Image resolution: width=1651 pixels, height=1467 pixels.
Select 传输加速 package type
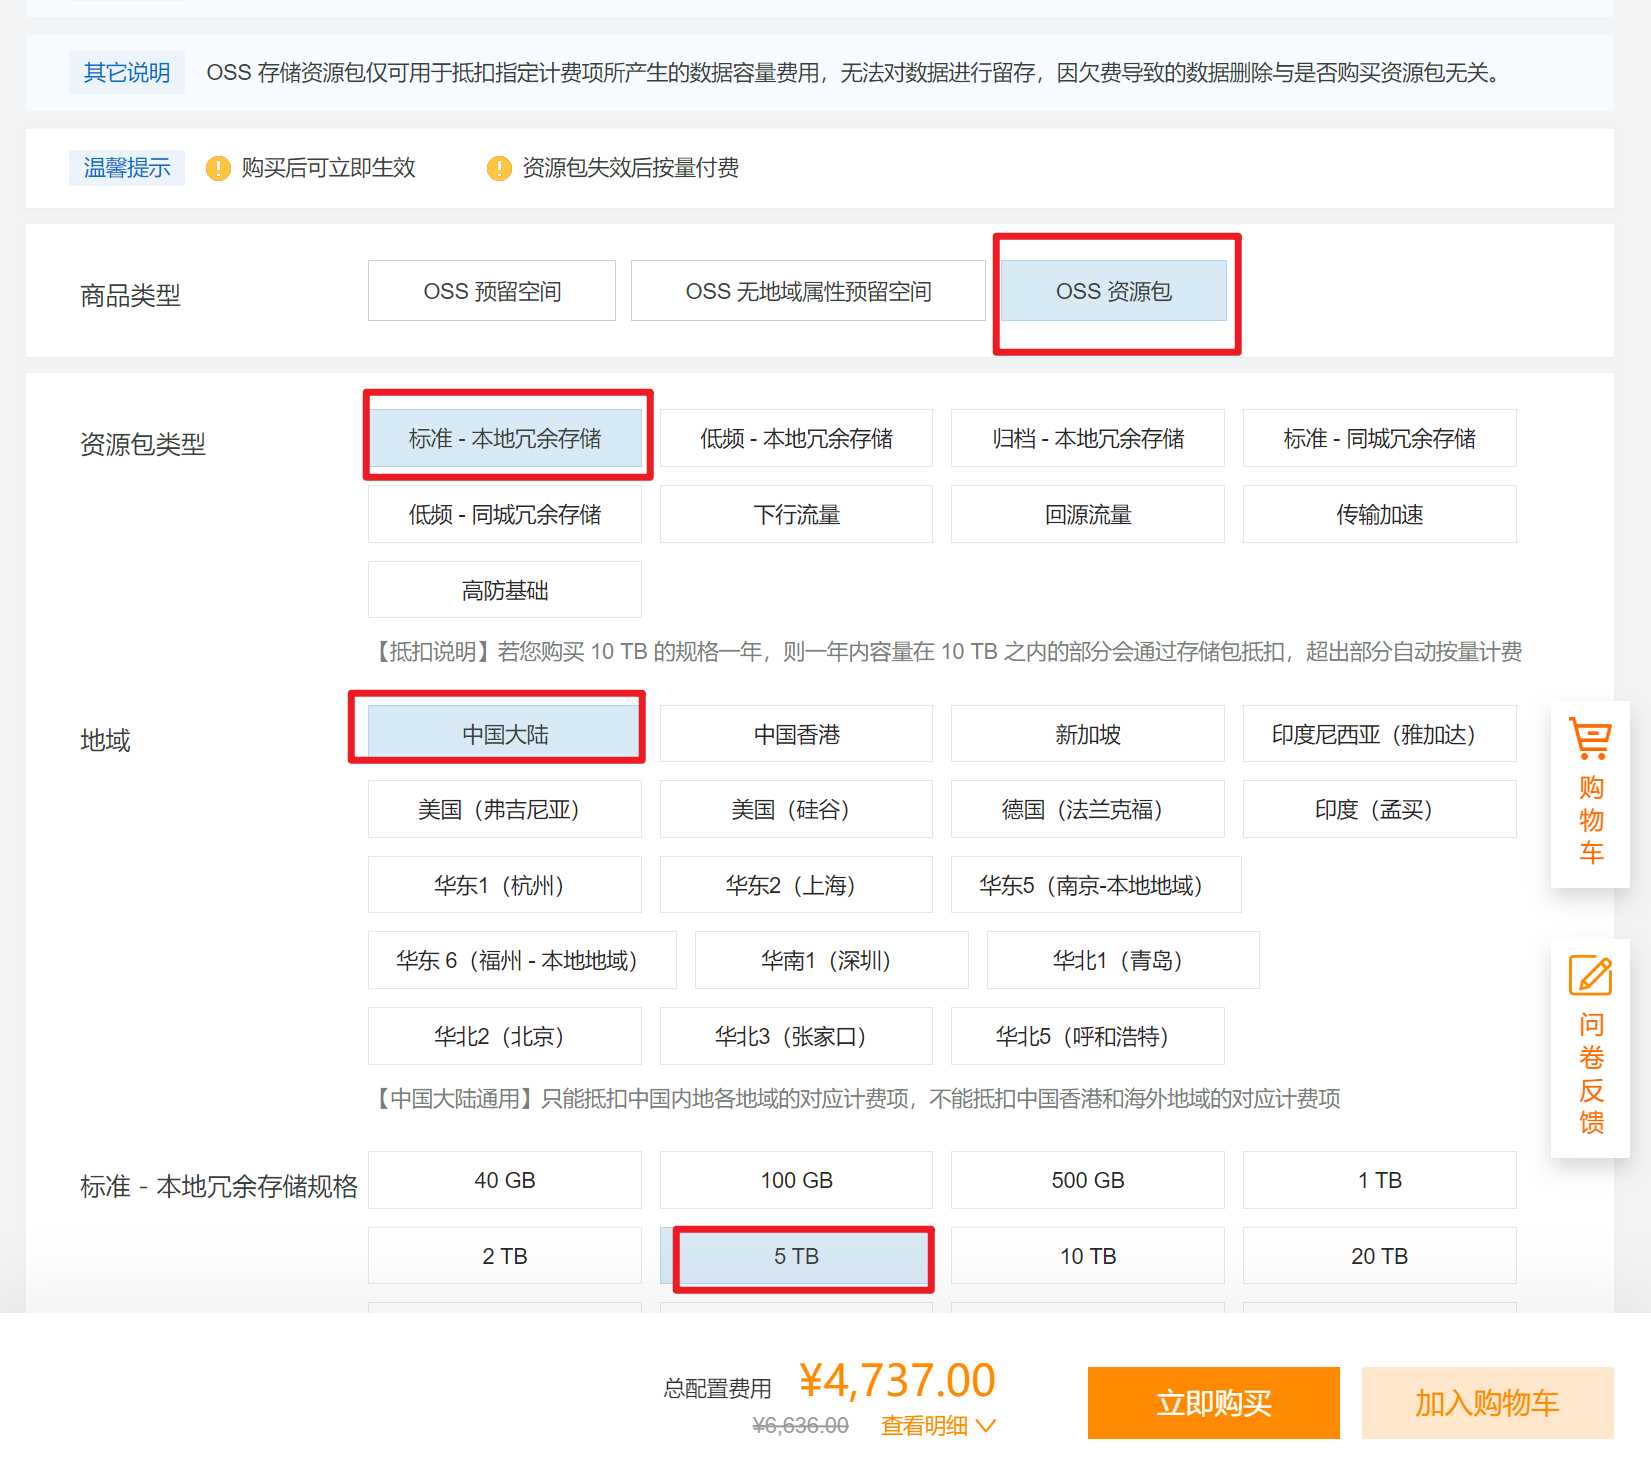click(1380, 514)
